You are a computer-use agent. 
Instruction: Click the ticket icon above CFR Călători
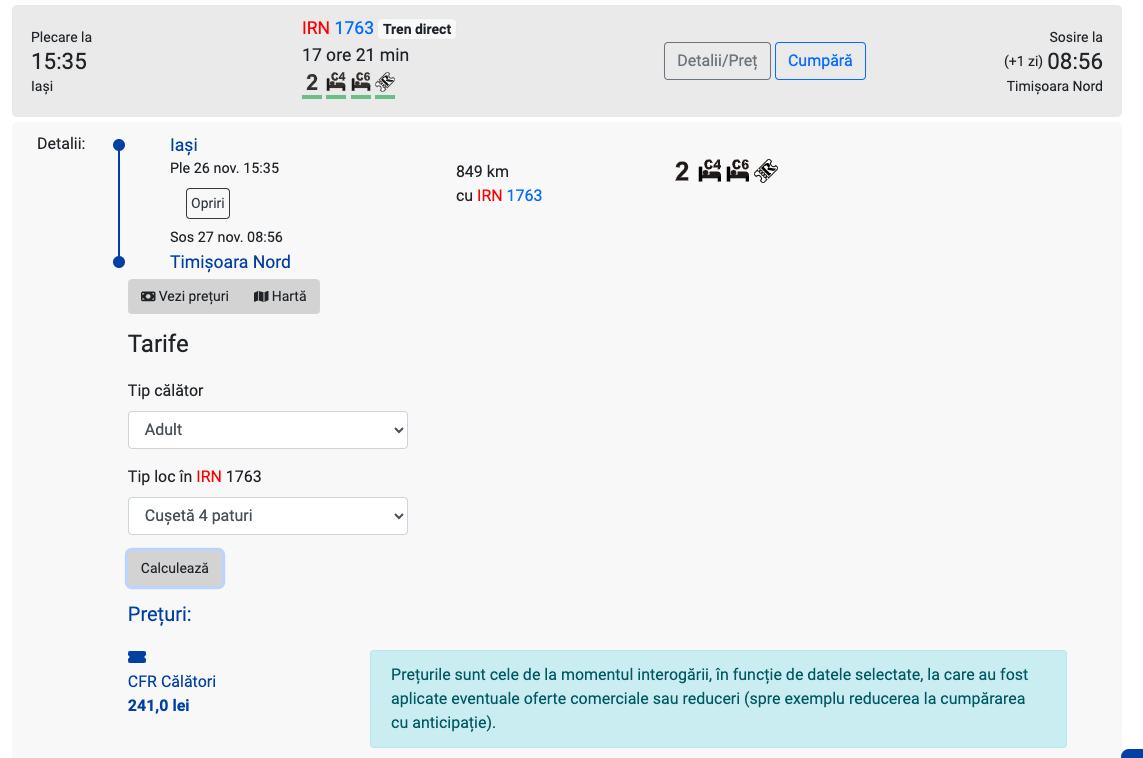pos(137,657)
